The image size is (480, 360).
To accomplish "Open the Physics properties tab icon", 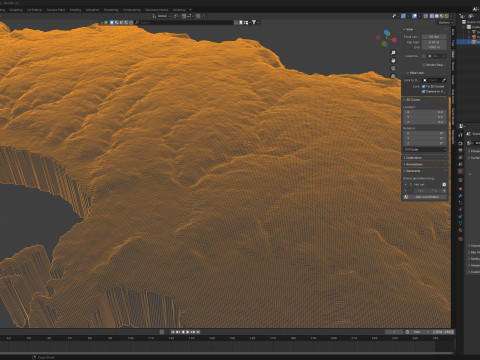I will (x=460, y=210).
